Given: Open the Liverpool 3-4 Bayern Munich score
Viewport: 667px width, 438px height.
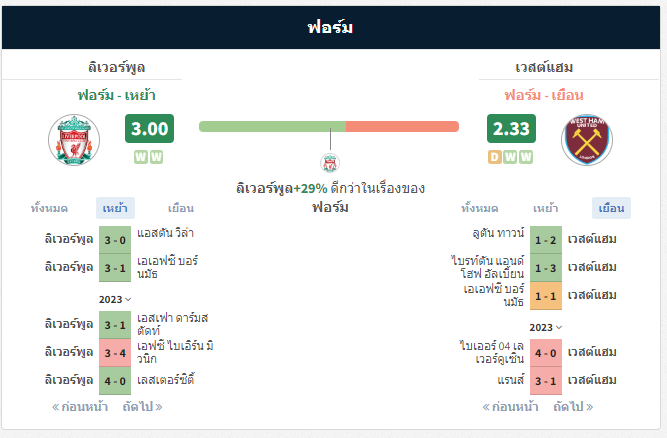Looking at the screenshot, I should 115,353.
